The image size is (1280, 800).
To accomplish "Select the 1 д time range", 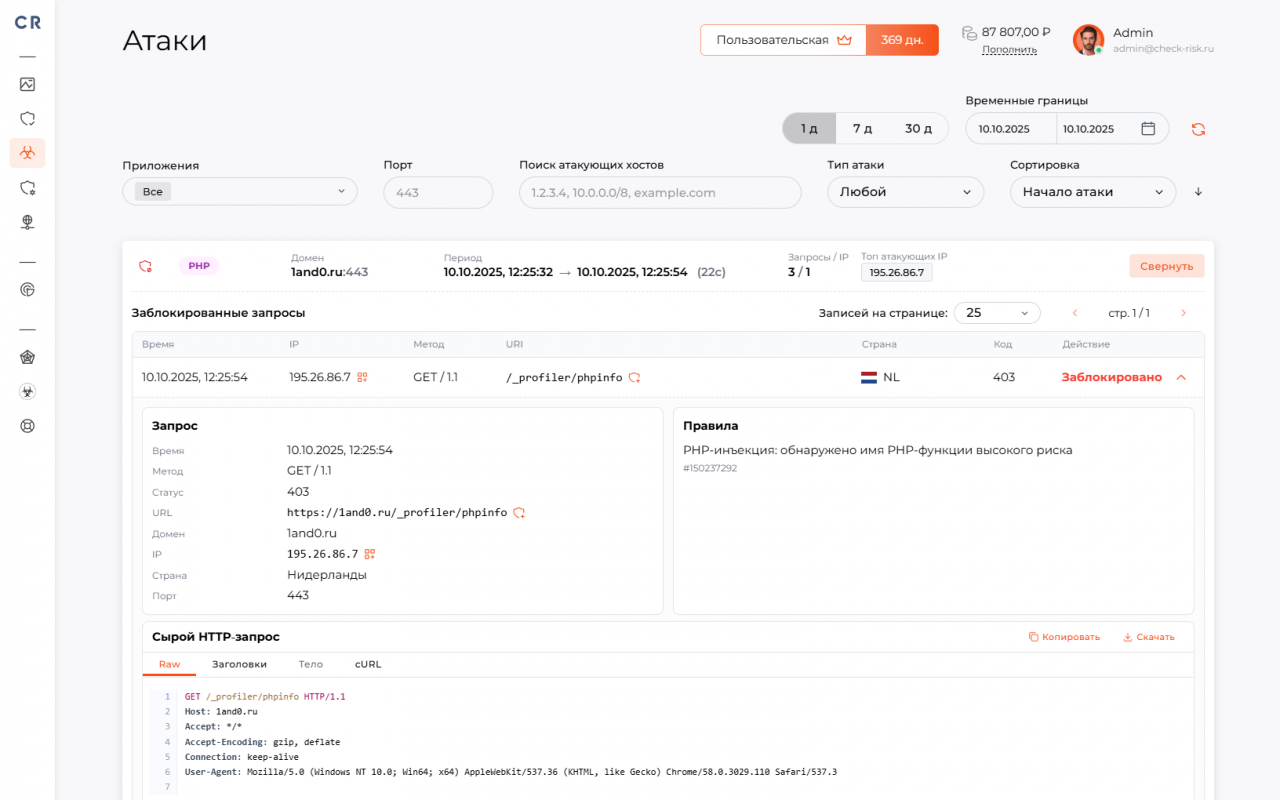I will click(x=809, y=128).
